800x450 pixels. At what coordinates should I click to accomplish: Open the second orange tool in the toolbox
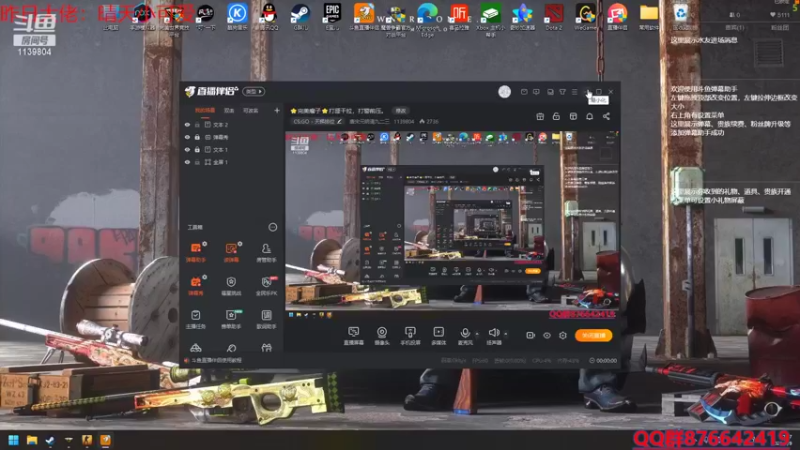(231, 252)
